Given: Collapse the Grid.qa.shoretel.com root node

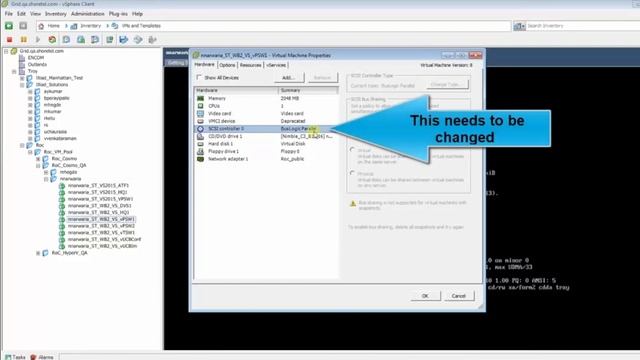Looking at the screenshot, I should tap(6, 51).
